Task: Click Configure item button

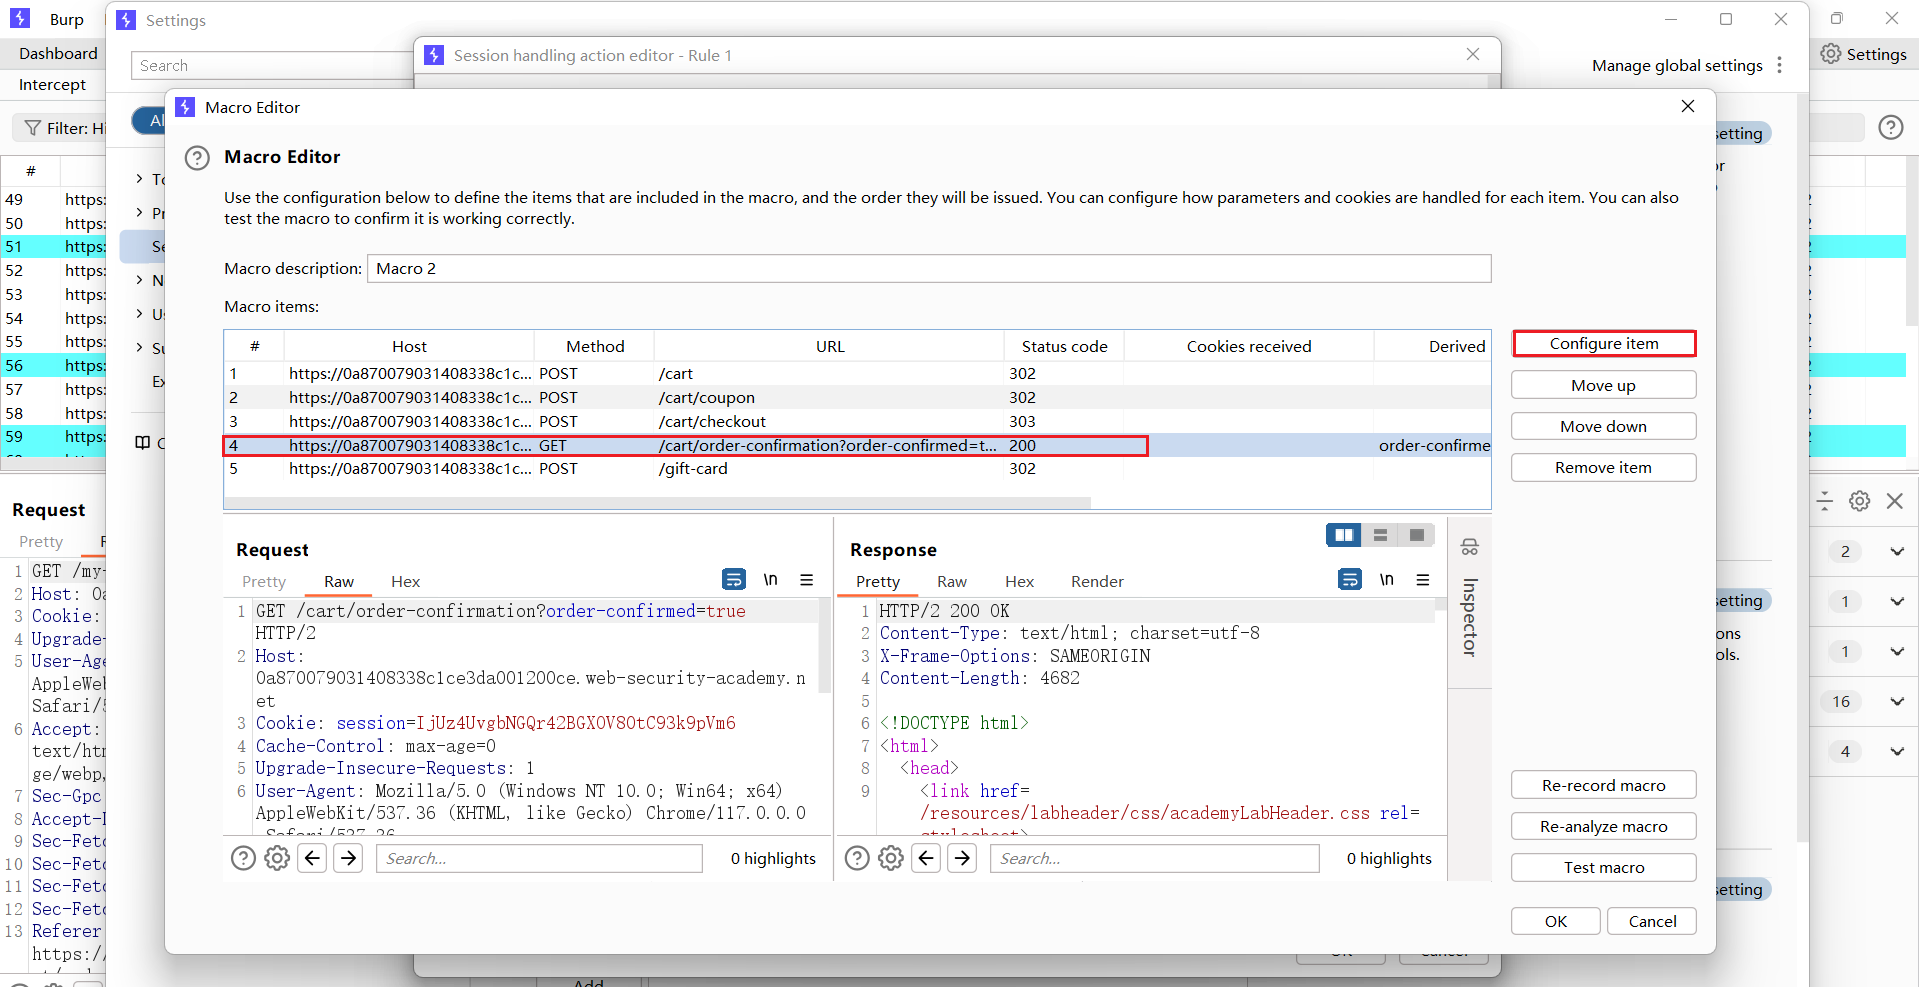Action: [1604, 344]
